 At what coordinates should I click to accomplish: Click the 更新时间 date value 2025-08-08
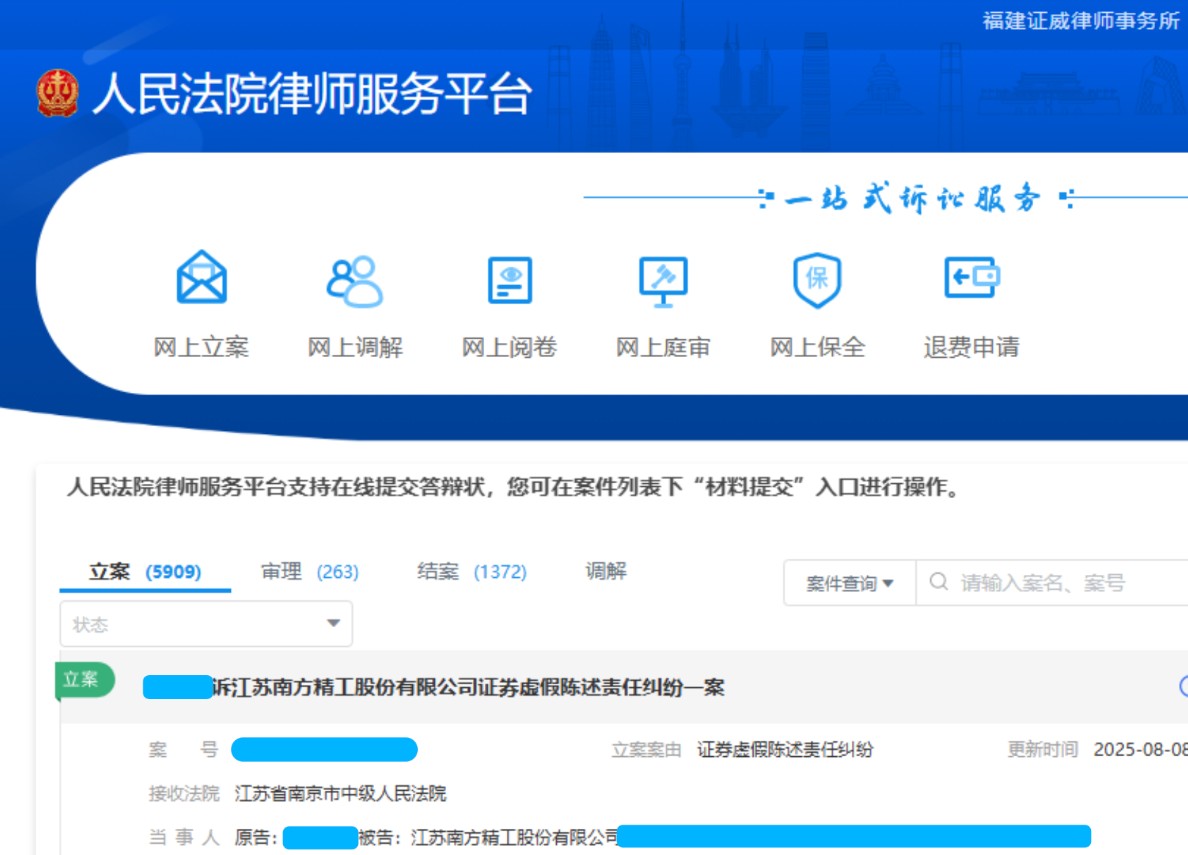pyautogui.click(x=1140, y=750)
